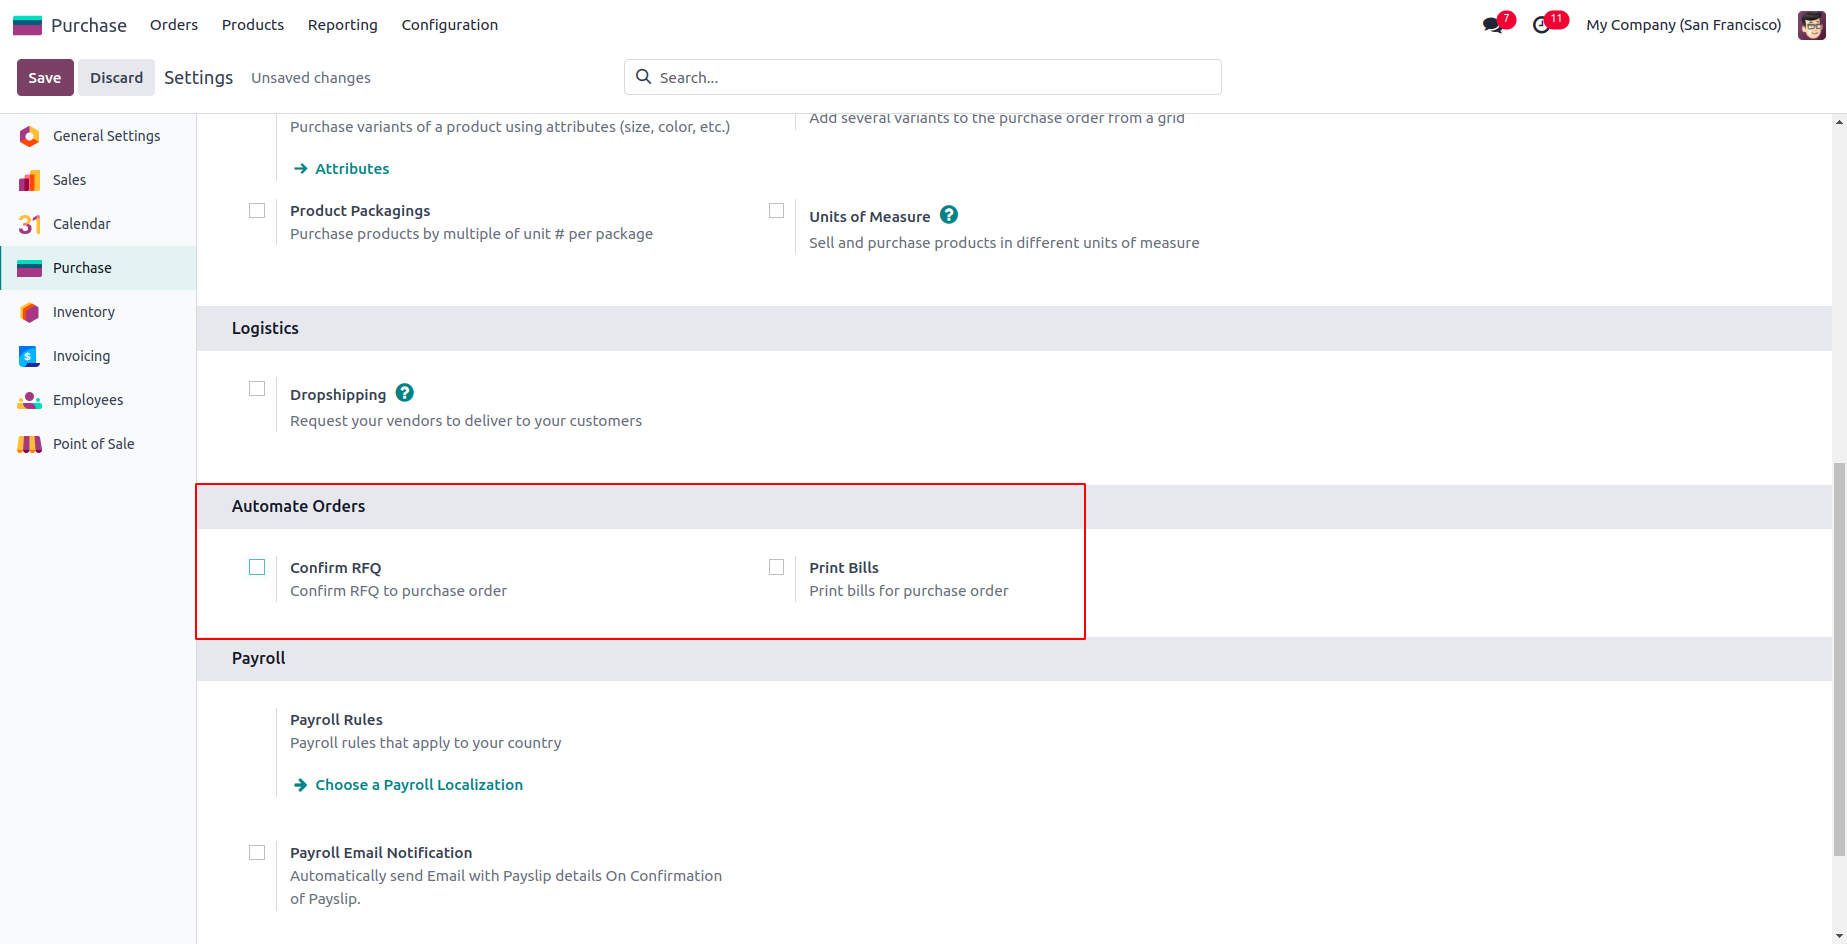Image resolution: width=1847 pixels, height=944 pixels.
Task: Follow the Choose a Payroll Localization link
Action: 418,785
